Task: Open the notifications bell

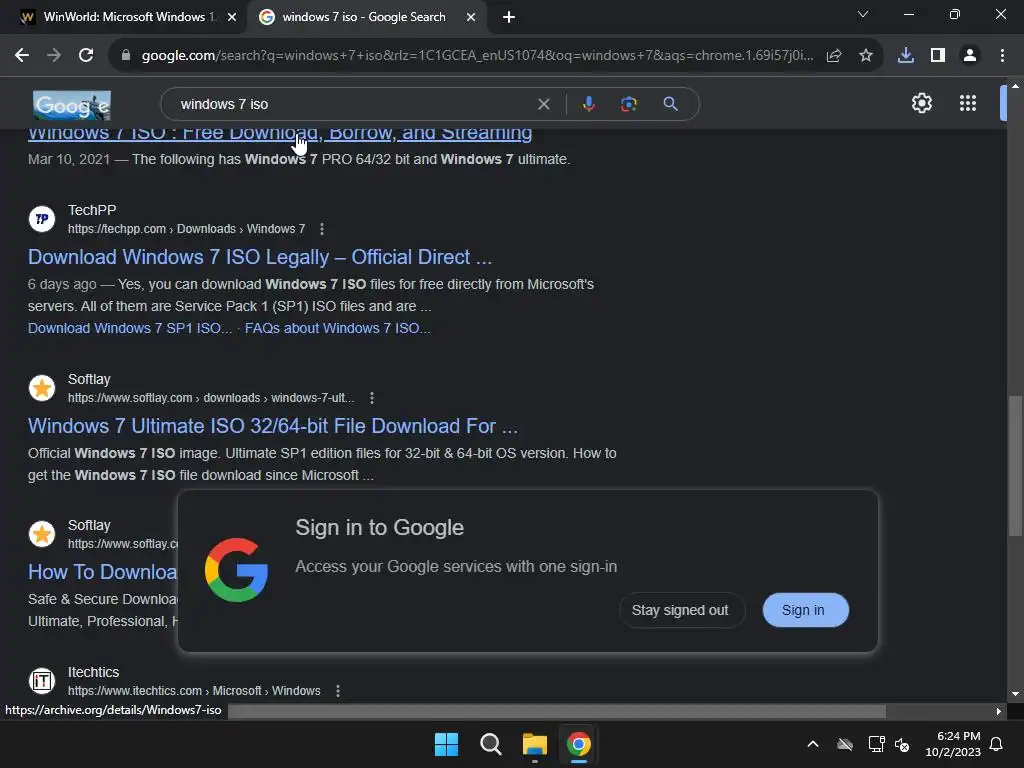Action: (x=996, y=744)
